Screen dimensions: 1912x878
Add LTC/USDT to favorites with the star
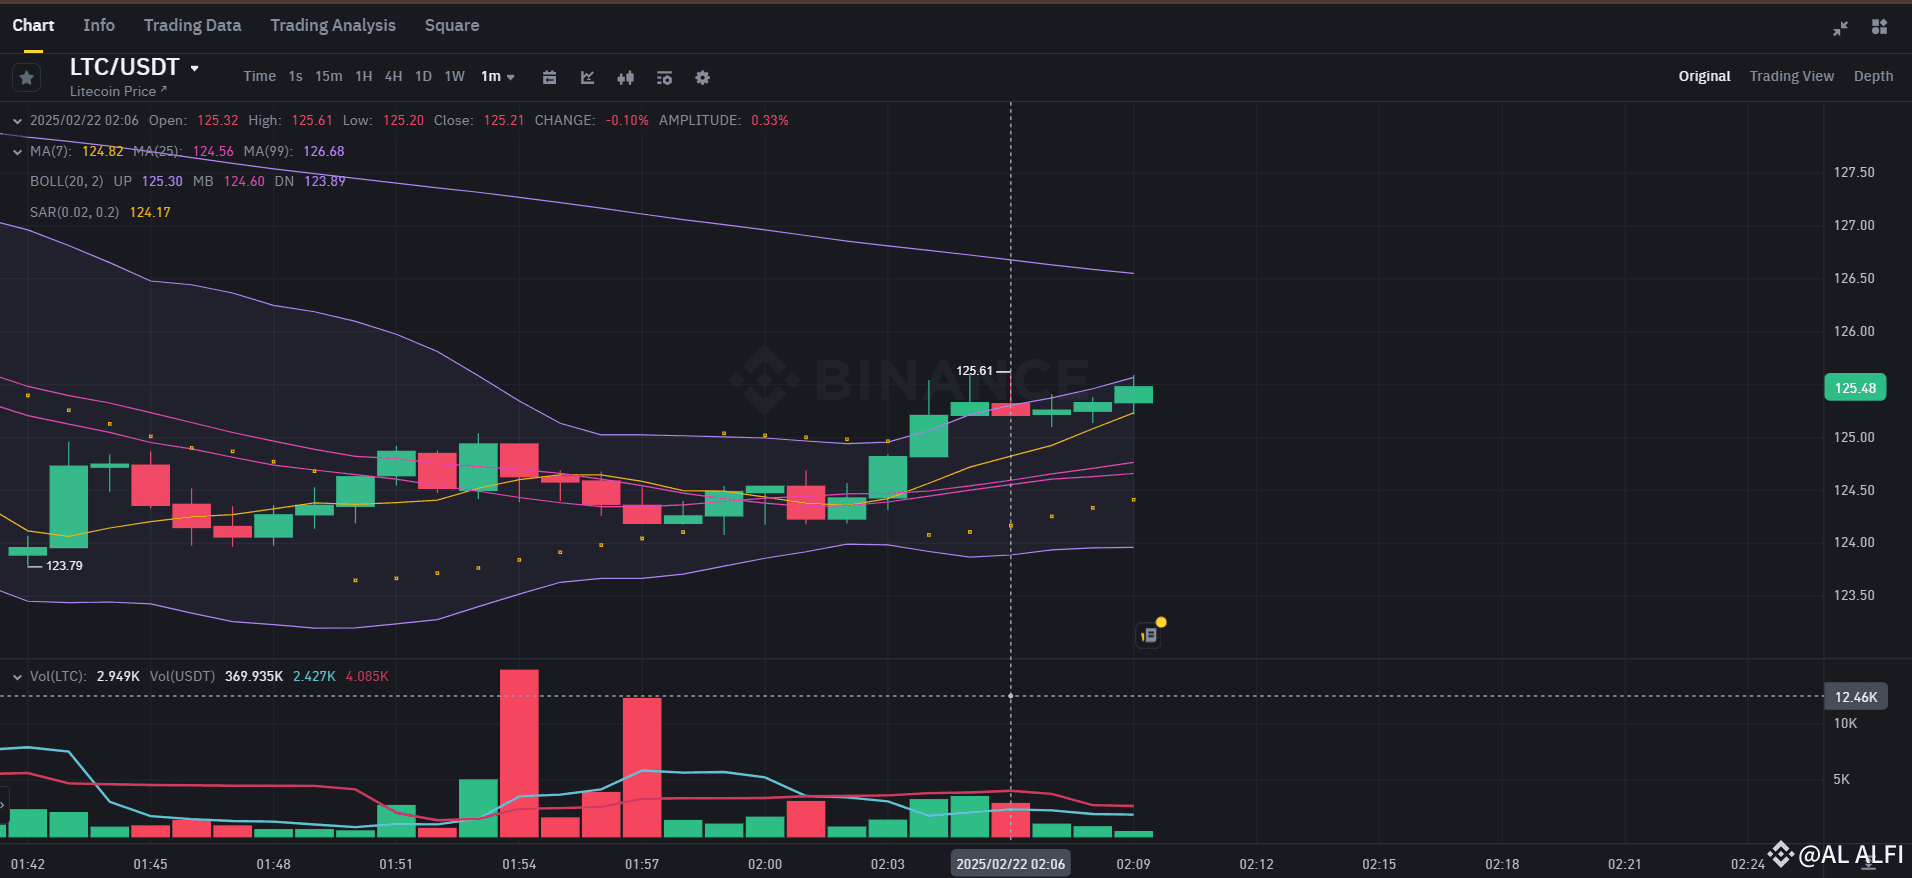(x=27, y=77)
